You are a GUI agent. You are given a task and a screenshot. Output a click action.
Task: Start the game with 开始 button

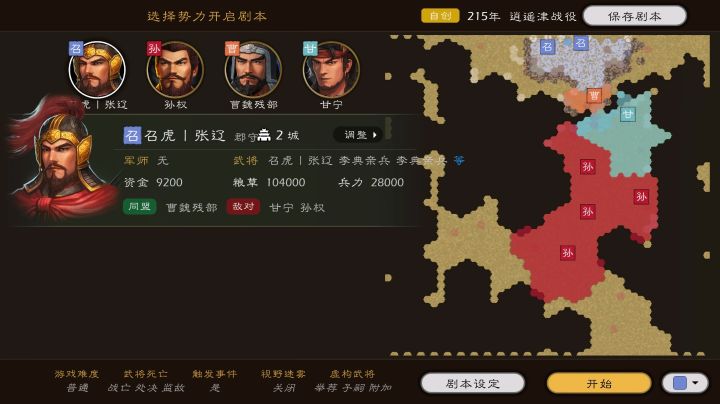(599, 383)
